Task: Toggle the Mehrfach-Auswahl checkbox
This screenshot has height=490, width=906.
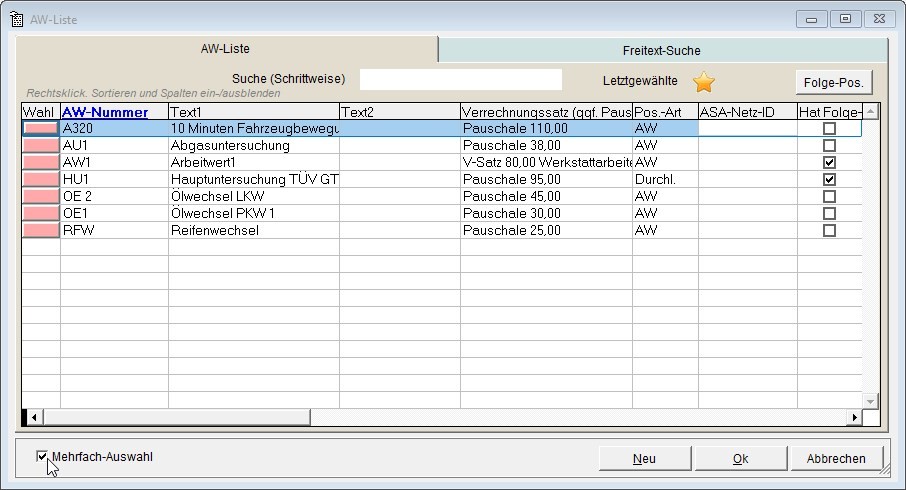Action: pyautogui.click(x=42, y=456)
